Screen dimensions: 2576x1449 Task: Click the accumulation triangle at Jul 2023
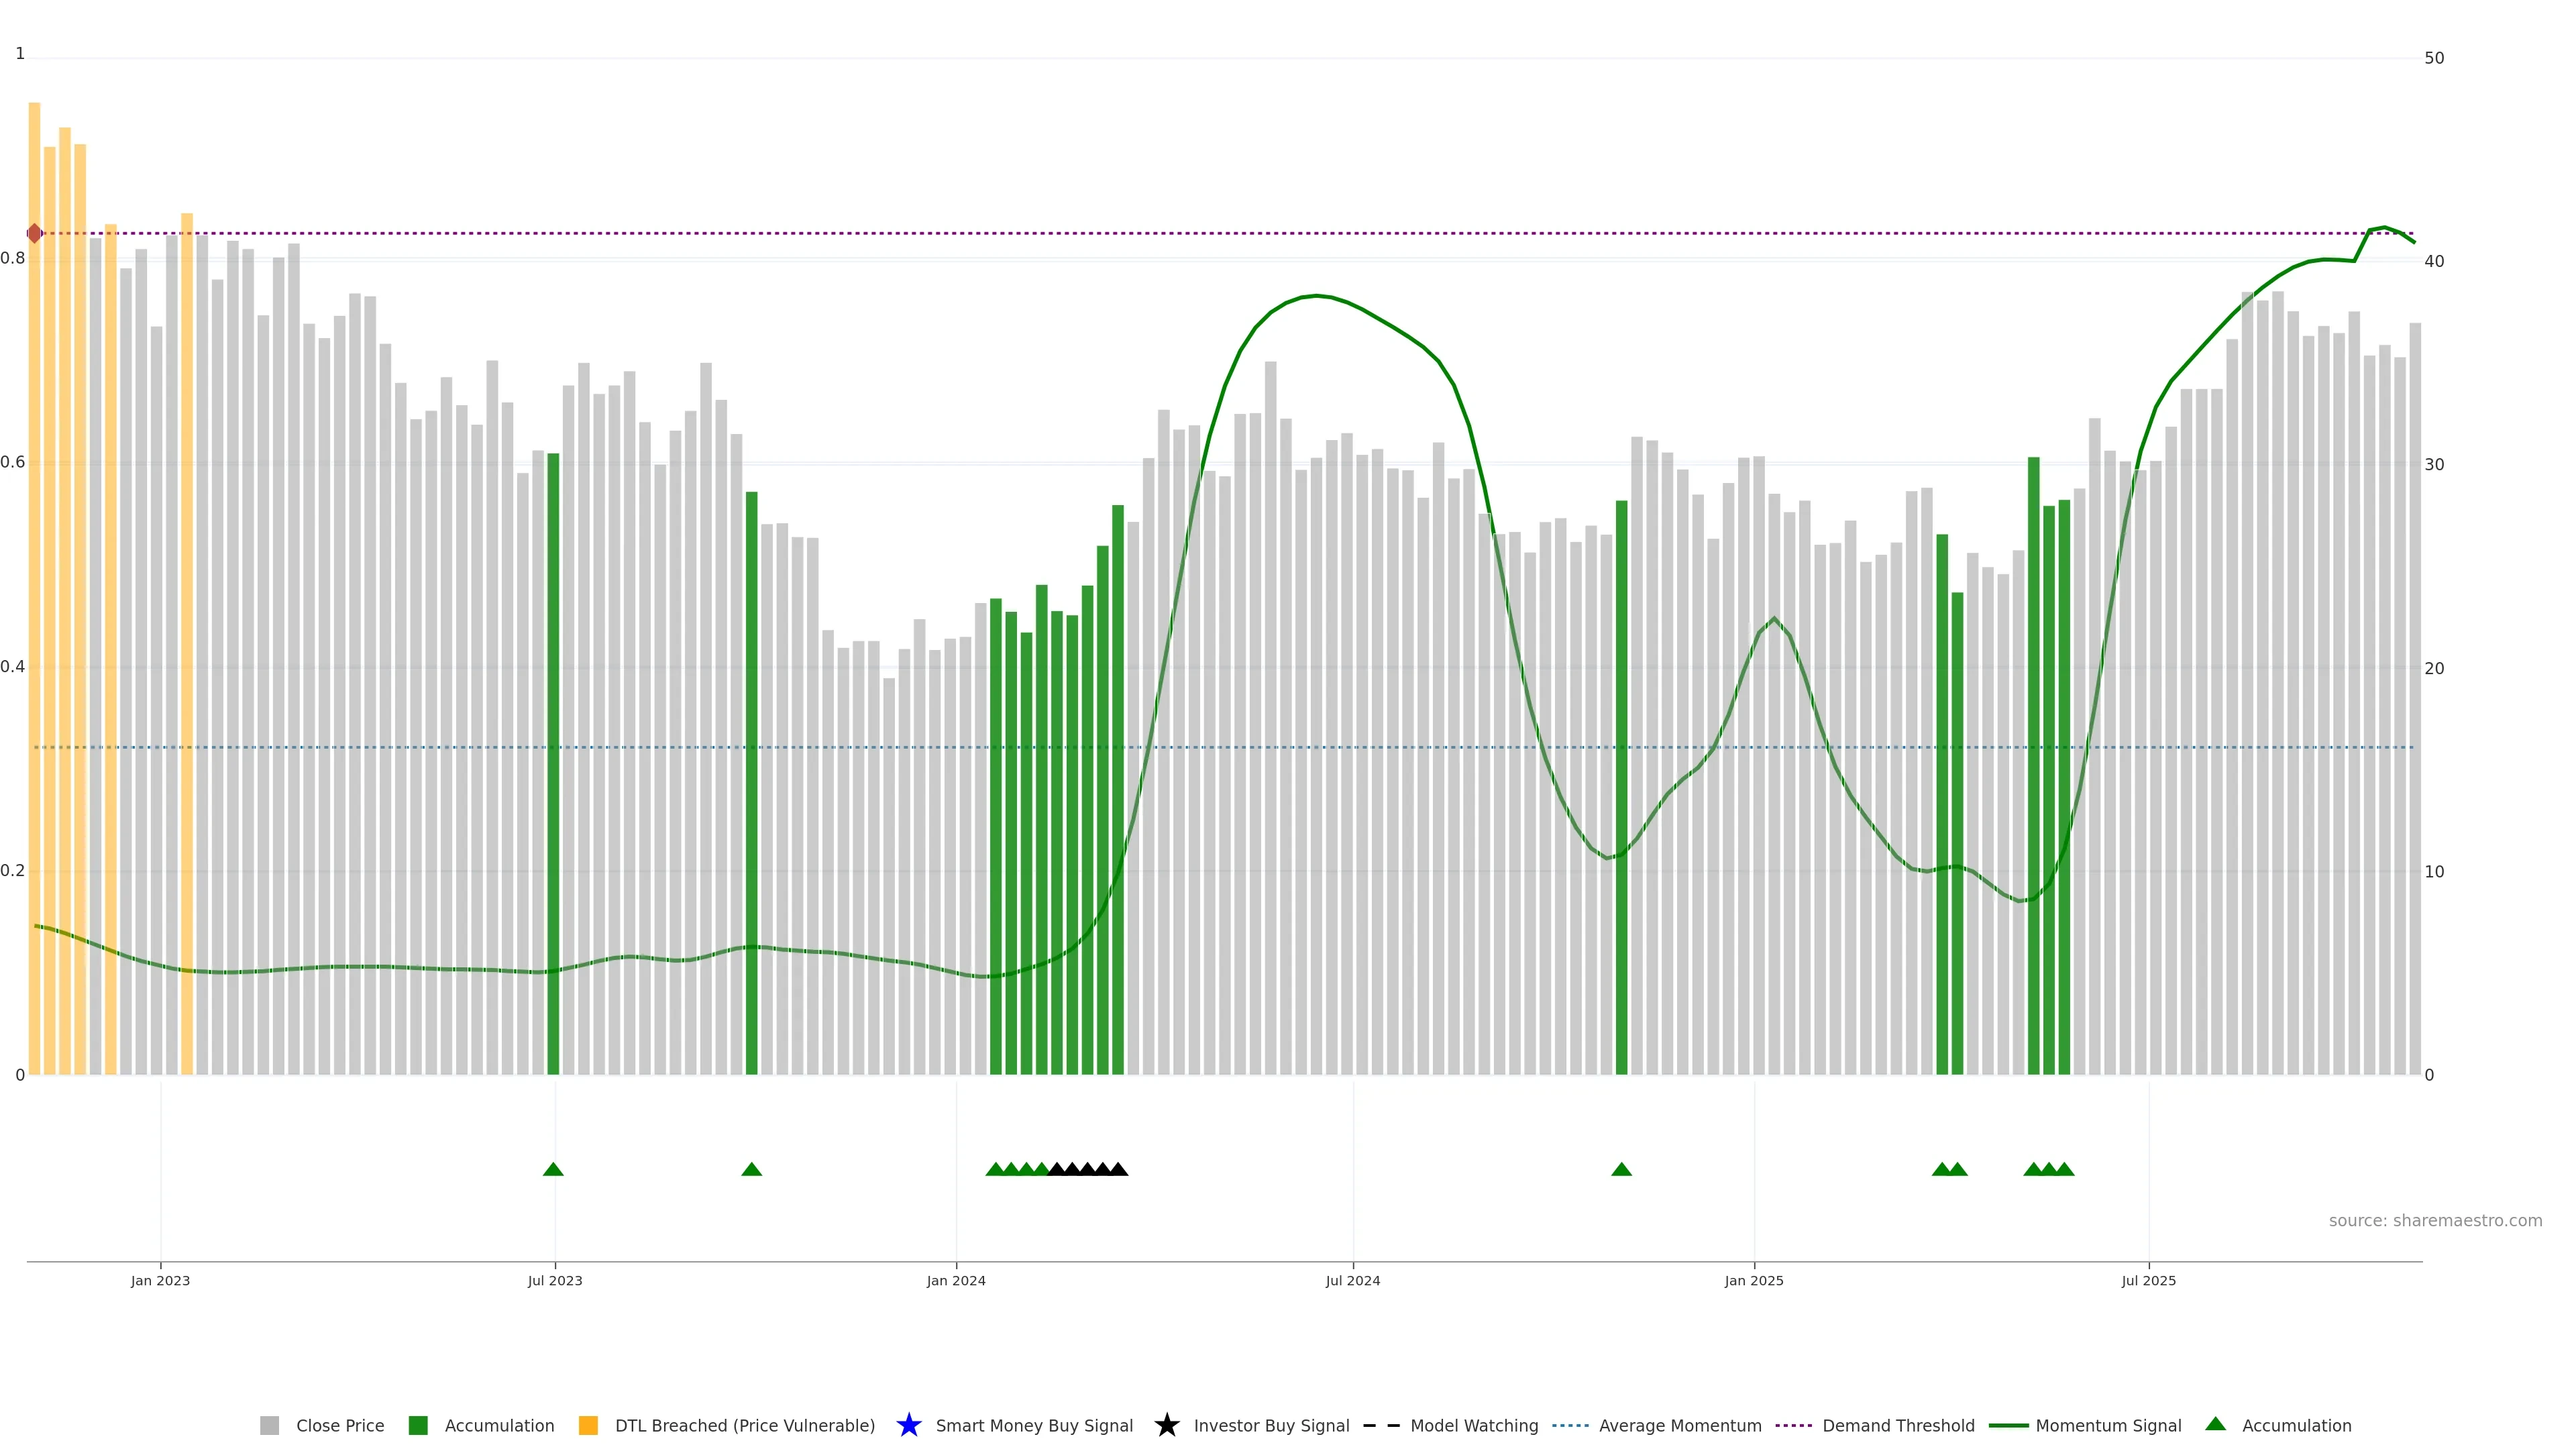[x=553, y=1169]
